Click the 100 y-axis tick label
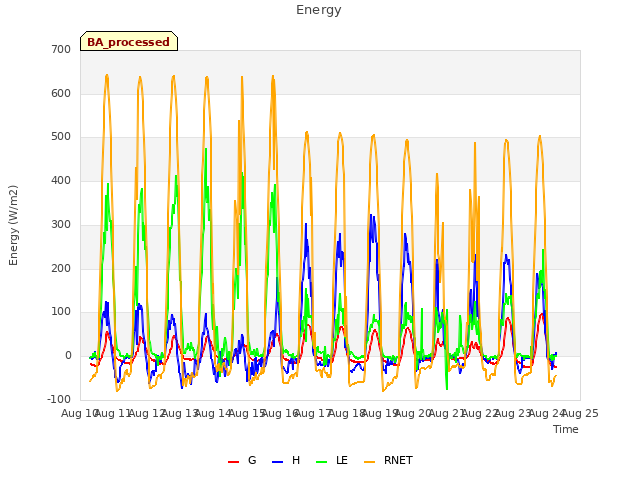 [x=61, y=311]
